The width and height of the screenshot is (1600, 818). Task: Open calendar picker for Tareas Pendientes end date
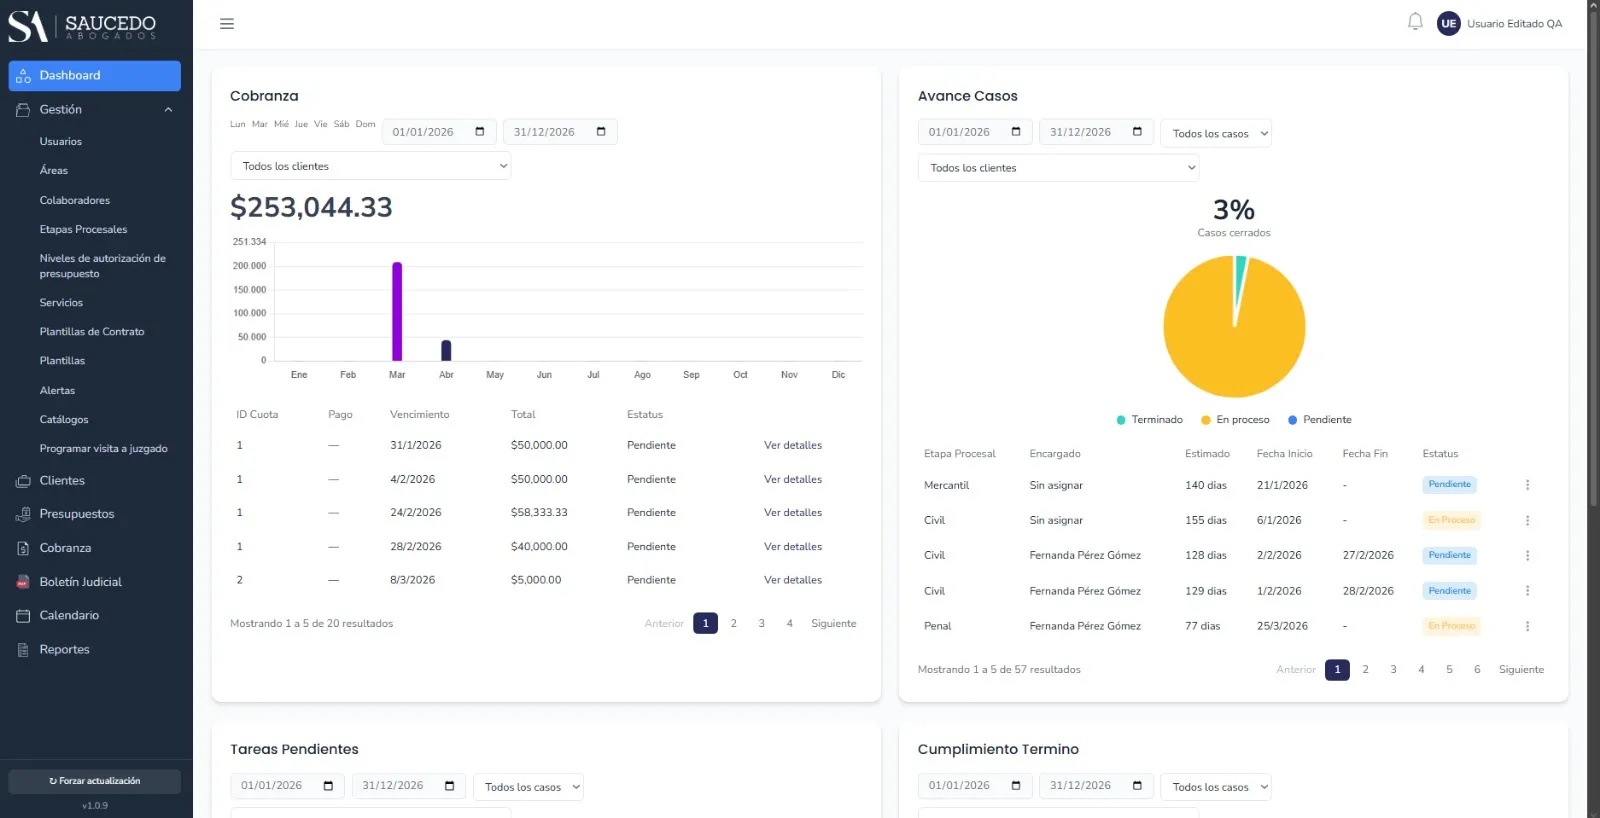[449, 786]
